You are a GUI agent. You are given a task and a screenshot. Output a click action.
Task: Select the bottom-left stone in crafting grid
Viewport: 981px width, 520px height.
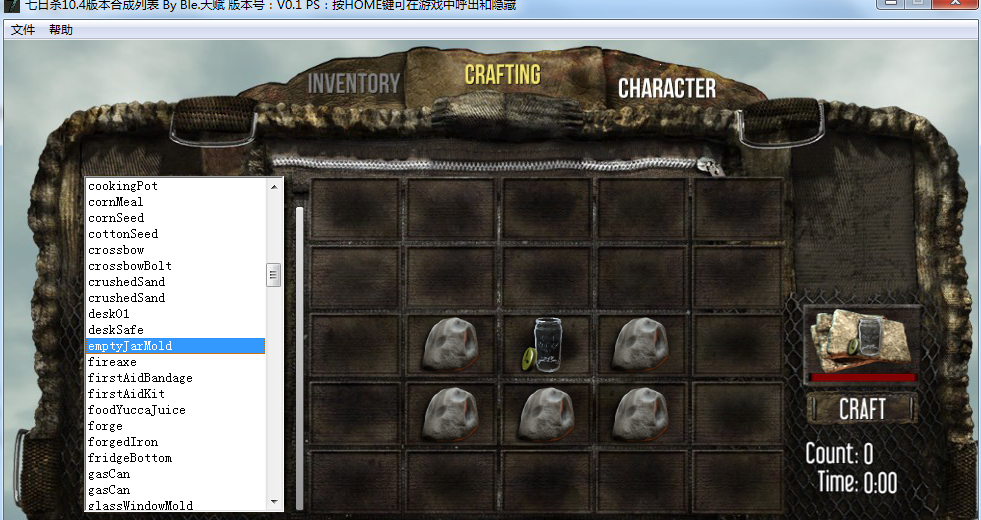pos(451,412)
